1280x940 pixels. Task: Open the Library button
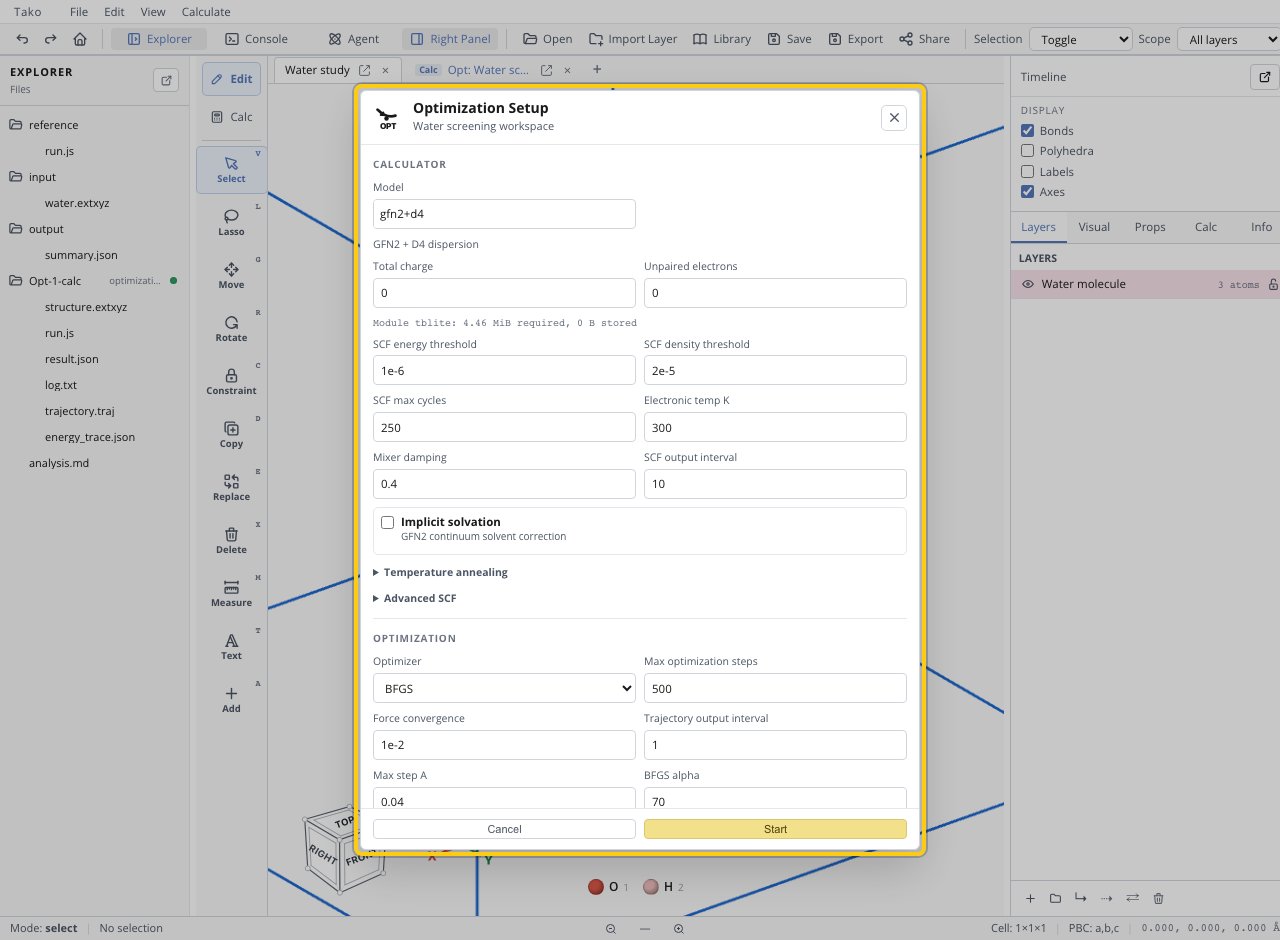[722, 39]
